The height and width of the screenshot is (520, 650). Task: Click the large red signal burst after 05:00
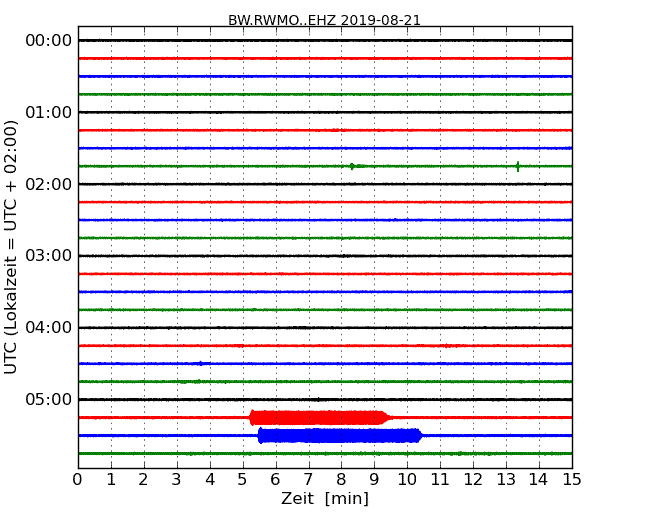click(320, 418)
